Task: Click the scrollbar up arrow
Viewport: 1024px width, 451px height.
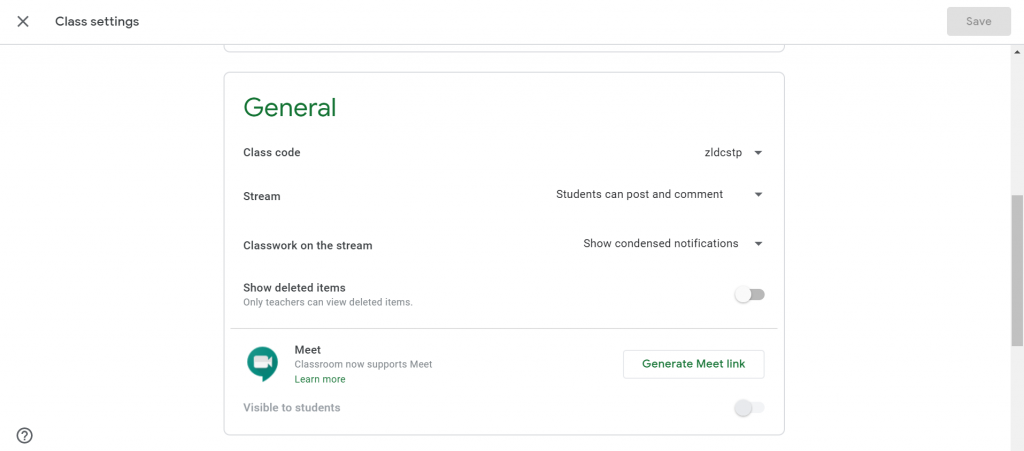Action: pos(1017,52)
